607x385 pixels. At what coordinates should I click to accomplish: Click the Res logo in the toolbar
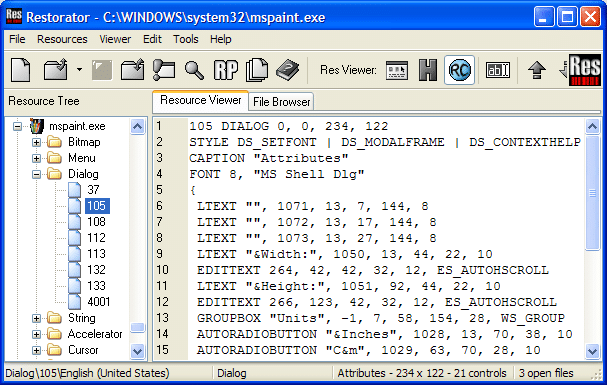tap(585, 70)
